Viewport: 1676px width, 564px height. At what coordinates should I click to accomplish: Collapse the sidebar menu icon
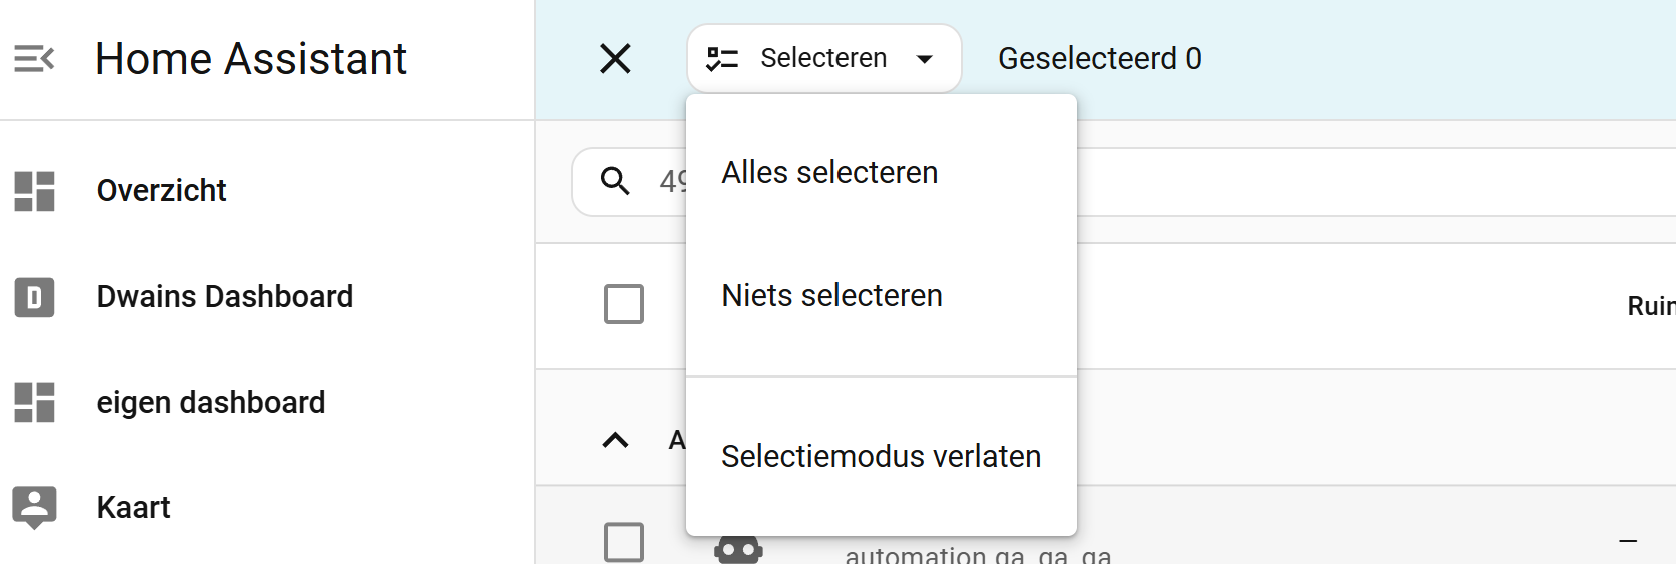pos(34,59)
